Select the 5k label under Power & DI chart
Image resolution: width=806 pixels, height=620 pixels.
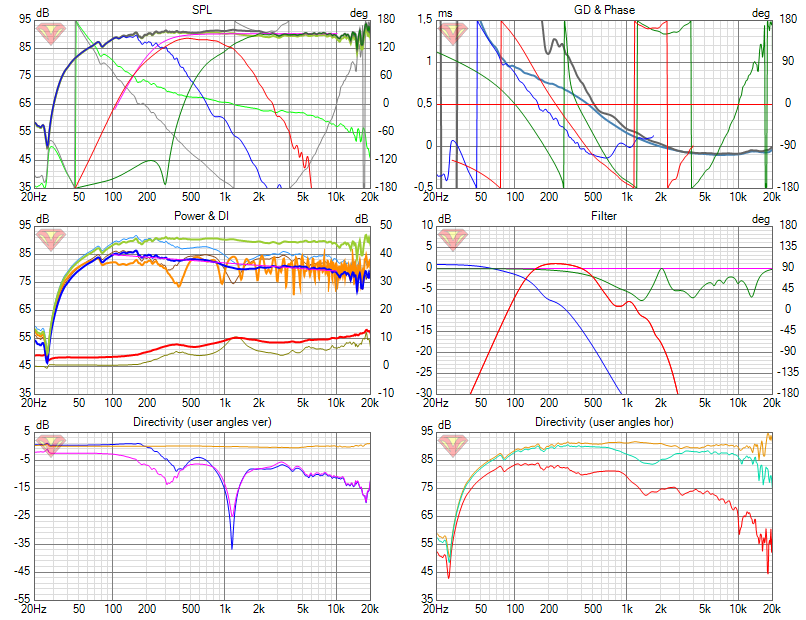pos(303,403)
